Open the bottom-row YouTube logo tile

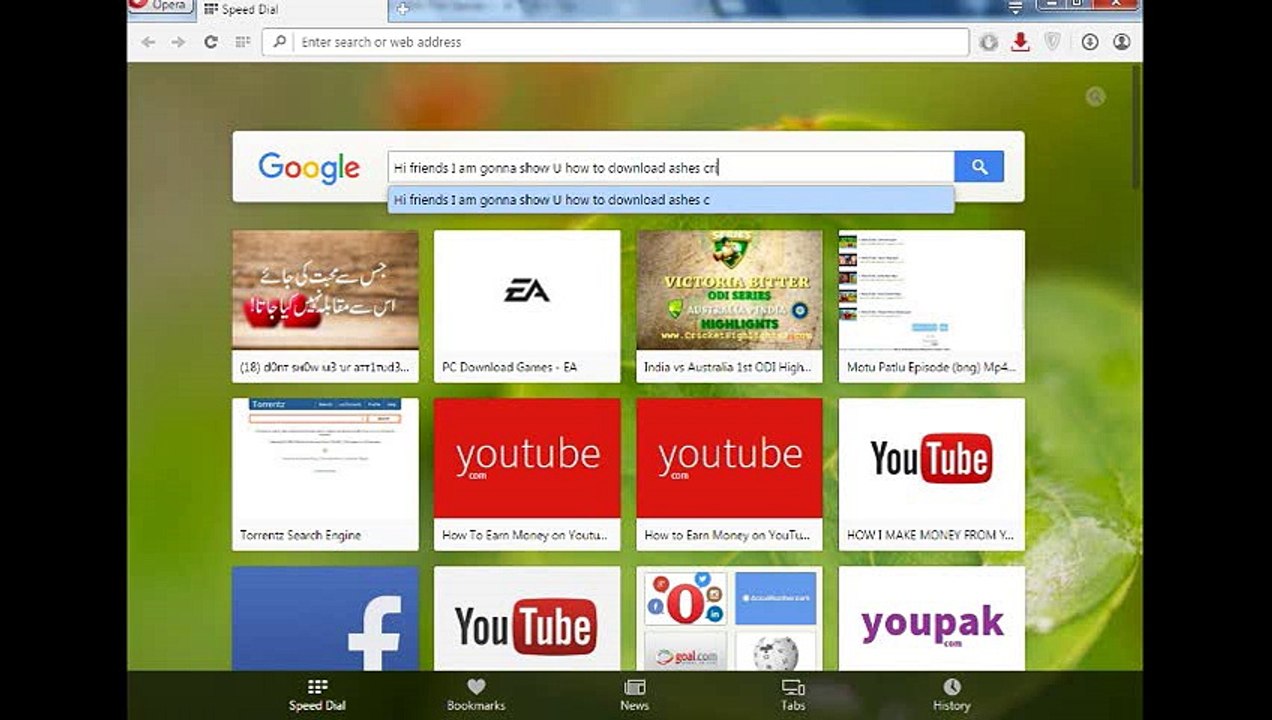tap(527, 619)
